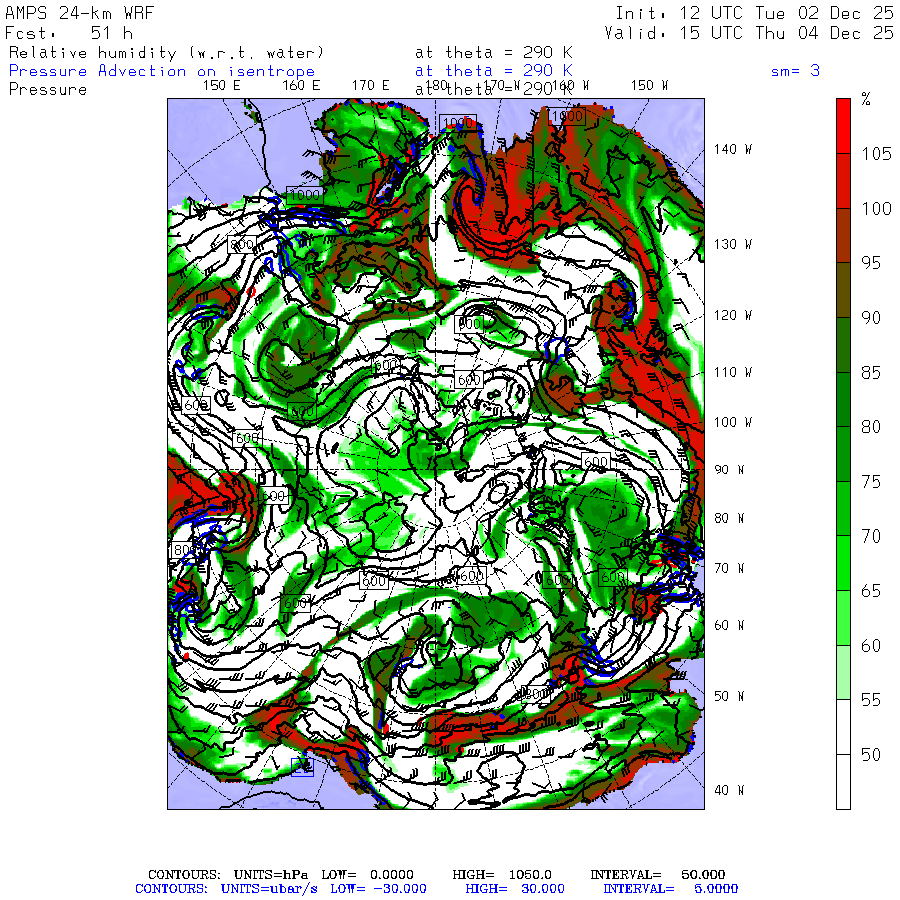Click the "150 W" longitude label above the map

649,86
